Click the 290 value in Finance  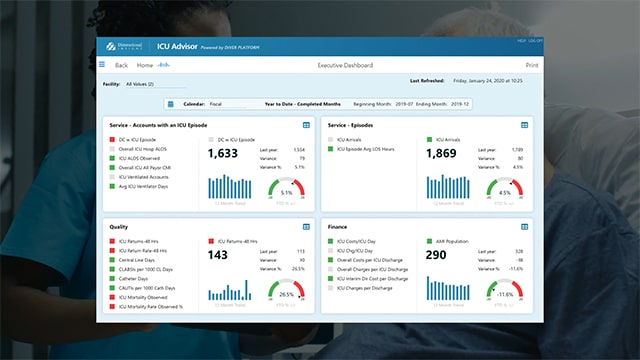click(436, 255)
